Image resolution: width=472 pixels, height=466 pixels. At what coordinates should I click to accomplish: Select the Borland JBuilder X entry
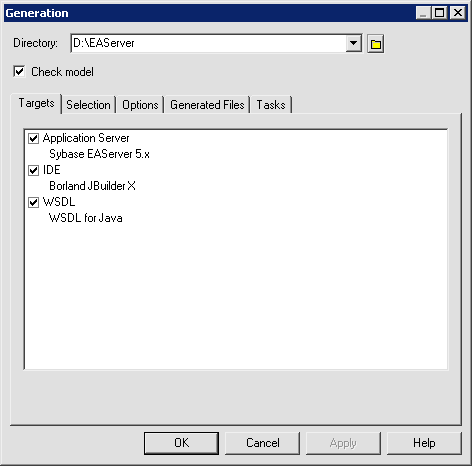92,186
